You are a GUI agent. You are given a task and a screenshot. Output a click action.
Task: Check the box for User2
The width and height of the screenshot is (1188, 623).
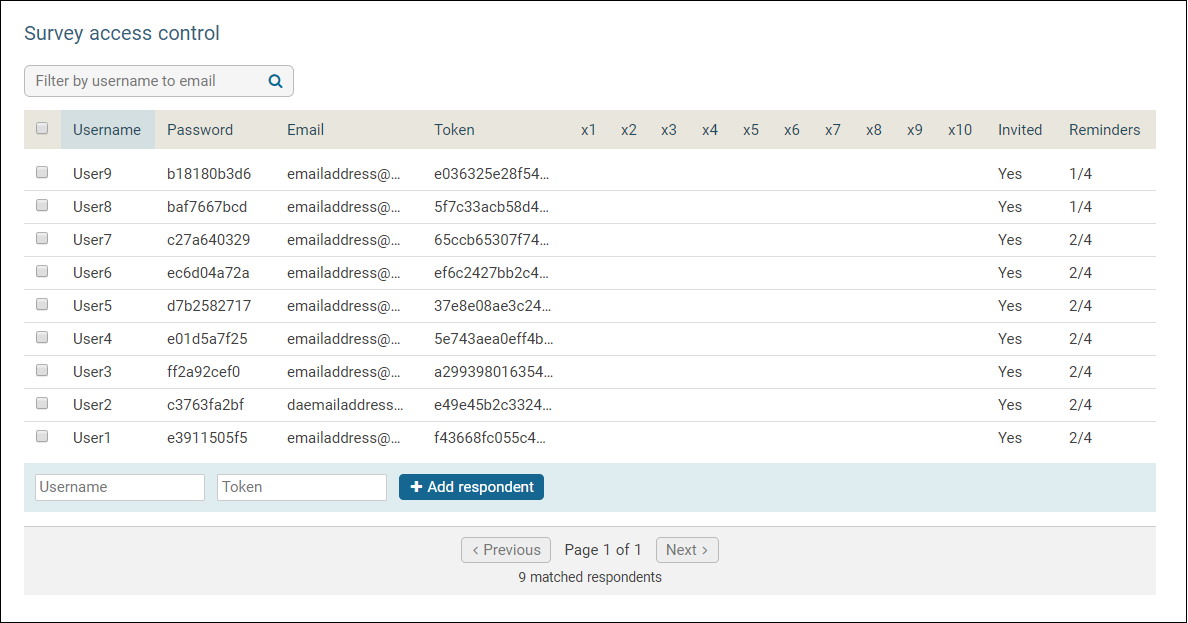(x=42, y=403)
